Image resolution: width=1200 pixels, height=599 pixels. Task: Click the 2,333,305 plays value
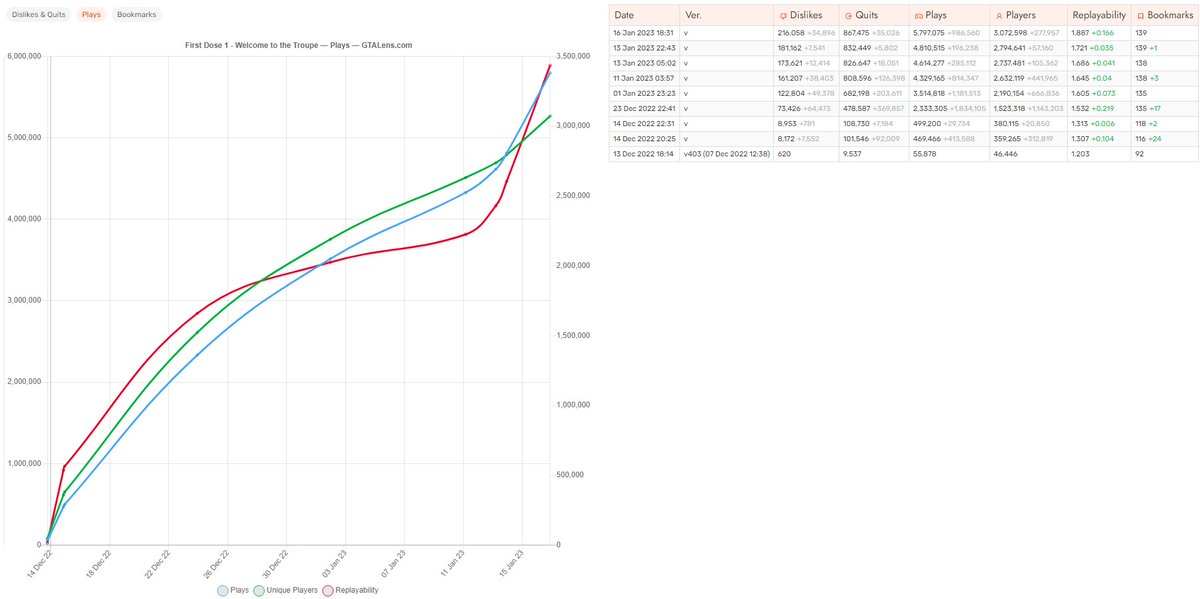(931, 106)
